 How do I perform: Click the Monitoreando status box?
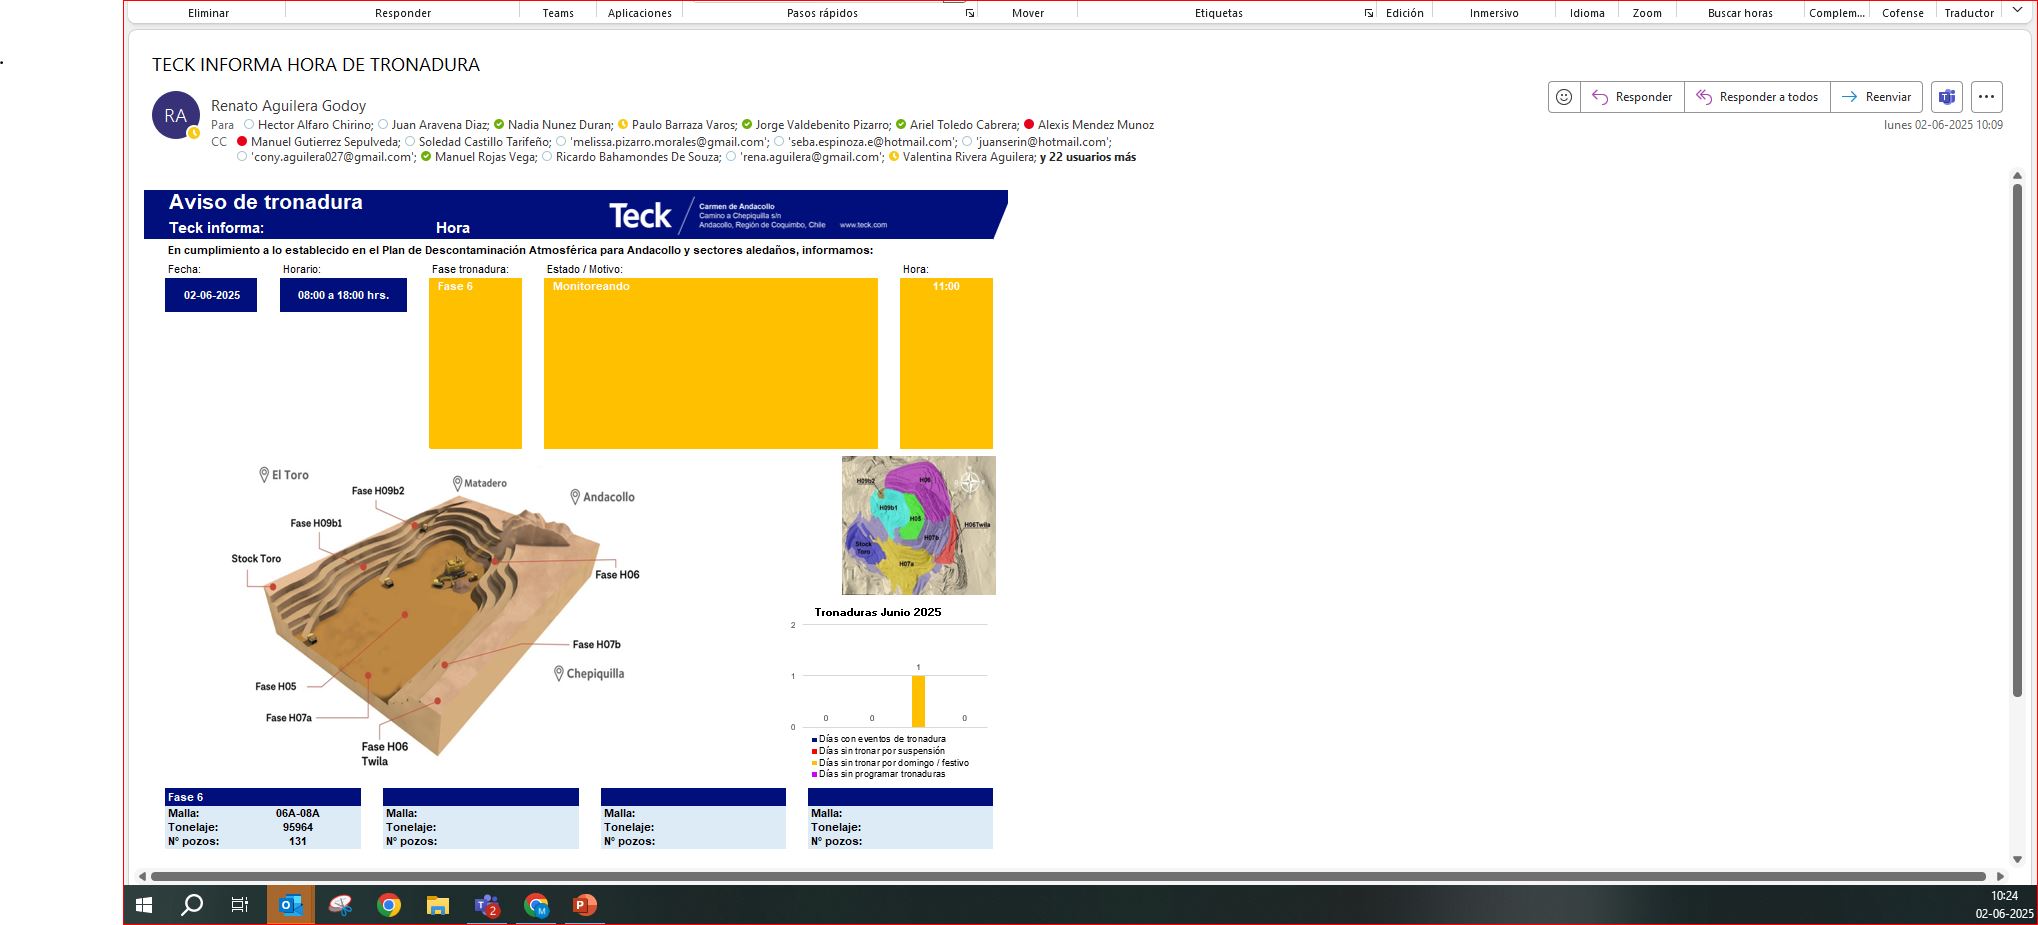tap(711, 363)
